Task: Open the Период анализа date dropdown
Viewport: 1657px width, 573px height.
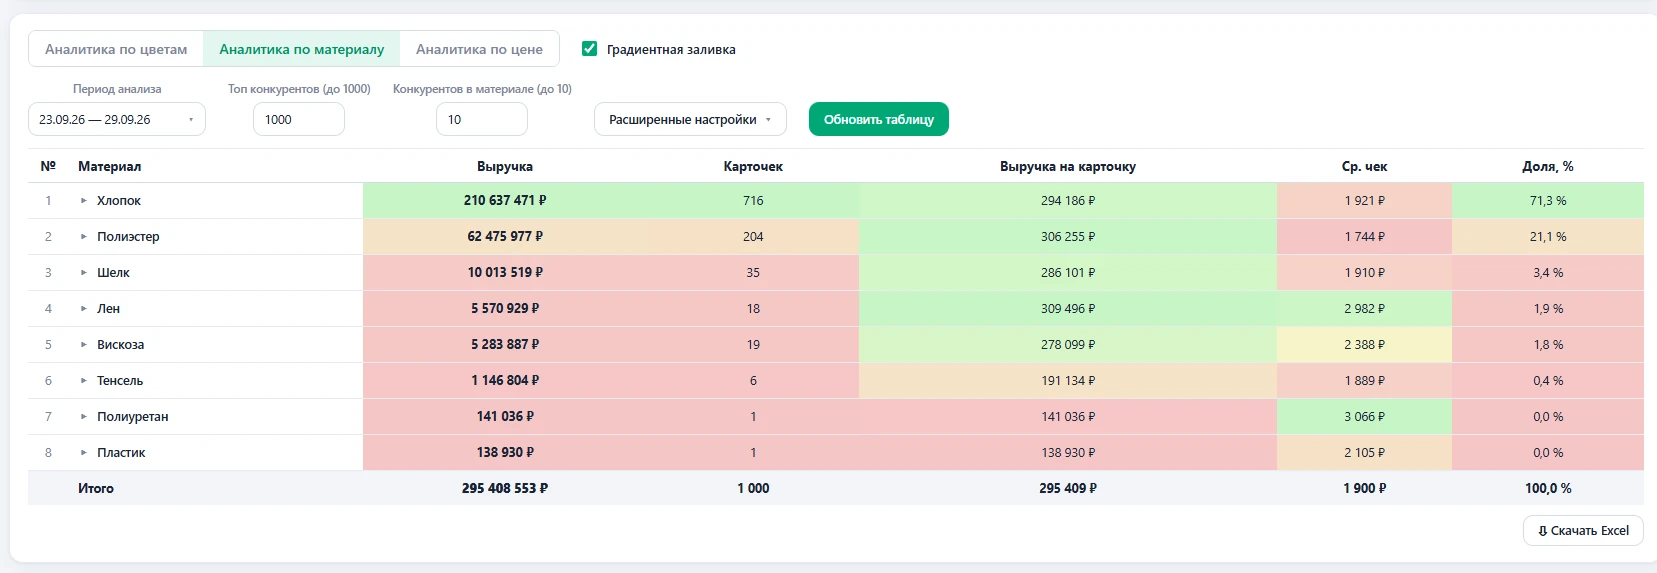Action: (x=117, y=119)
